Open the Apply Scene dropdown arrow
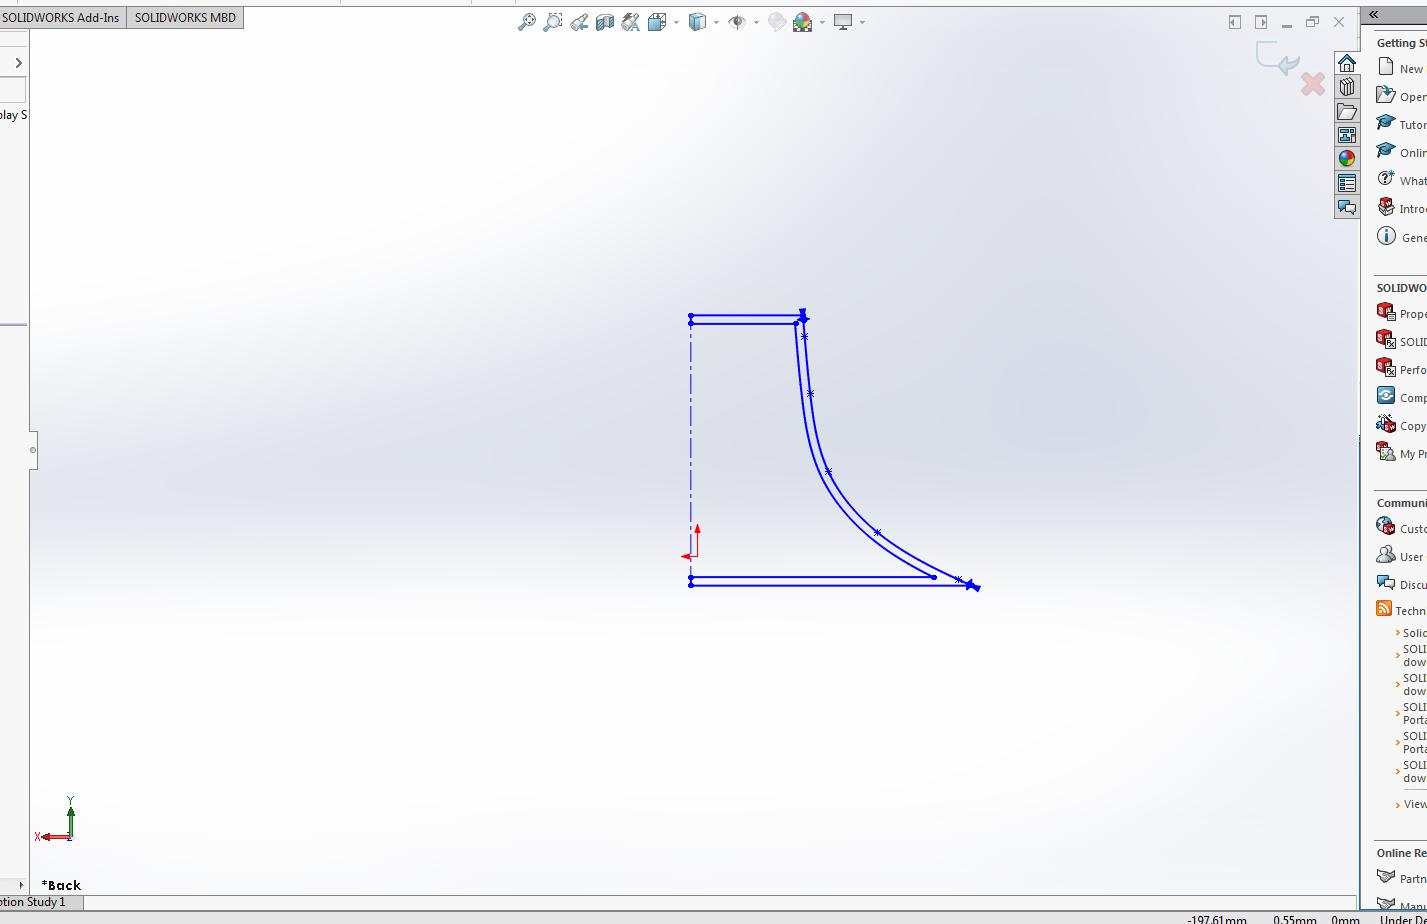Screen dimensions: 1427x924 point(823,22)
